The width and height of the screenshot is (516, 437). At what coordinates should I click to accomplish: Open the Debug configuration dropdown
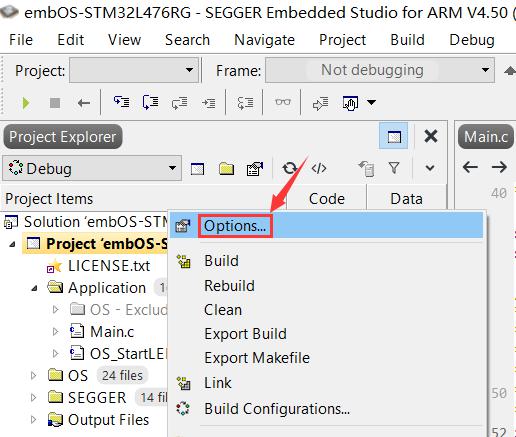(92, 168)
